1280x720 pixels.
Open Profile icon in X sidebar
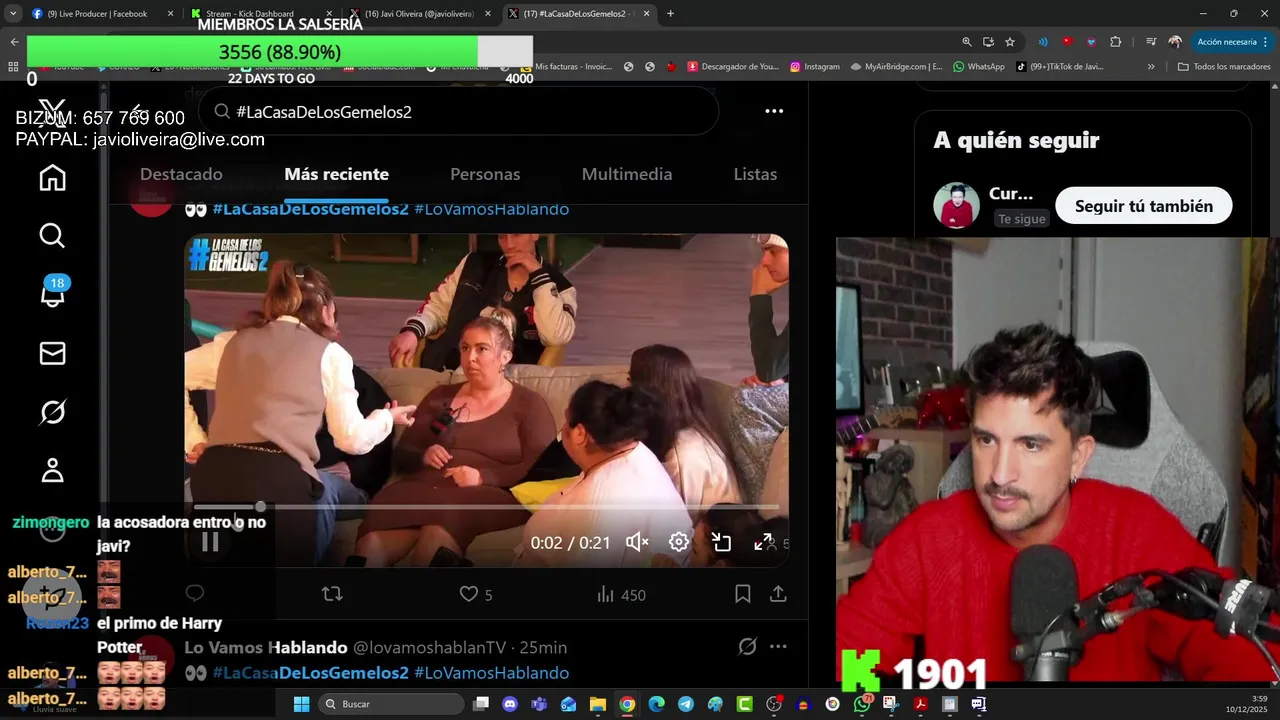point(52,470)
